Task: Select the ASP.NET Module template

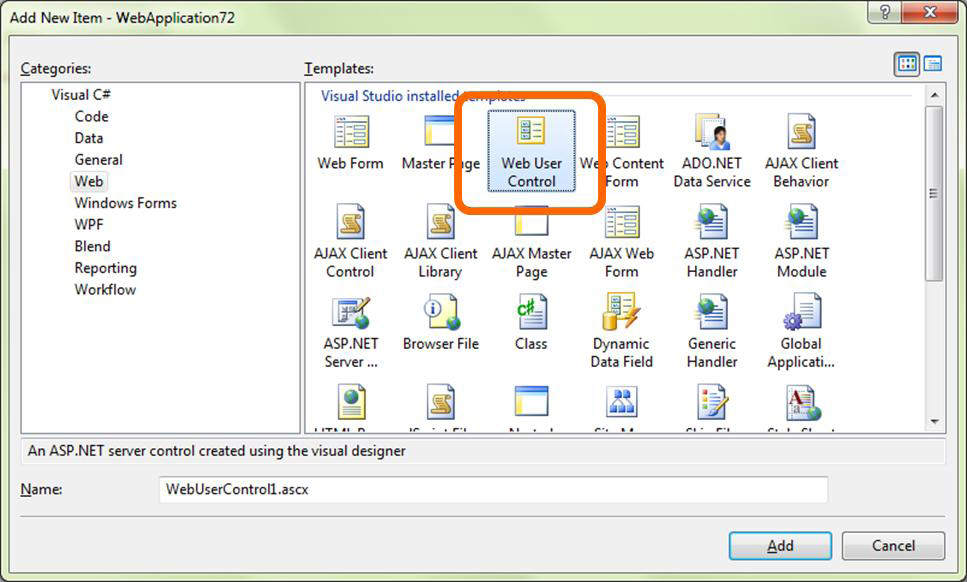Action: point(802,242)
